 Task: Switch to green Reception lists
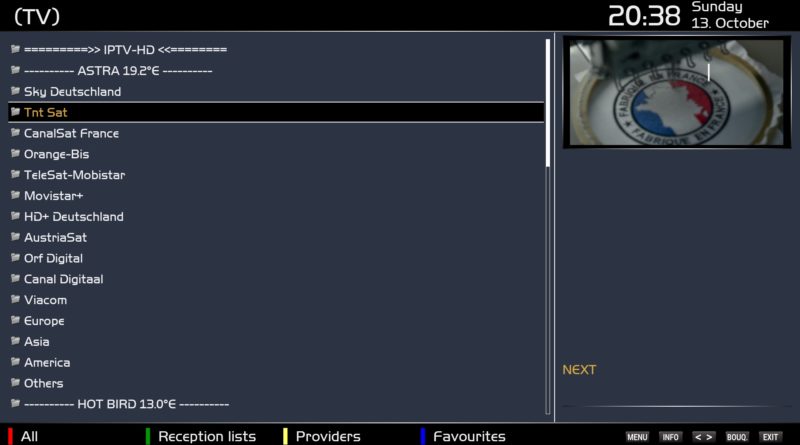coord(201,436)
